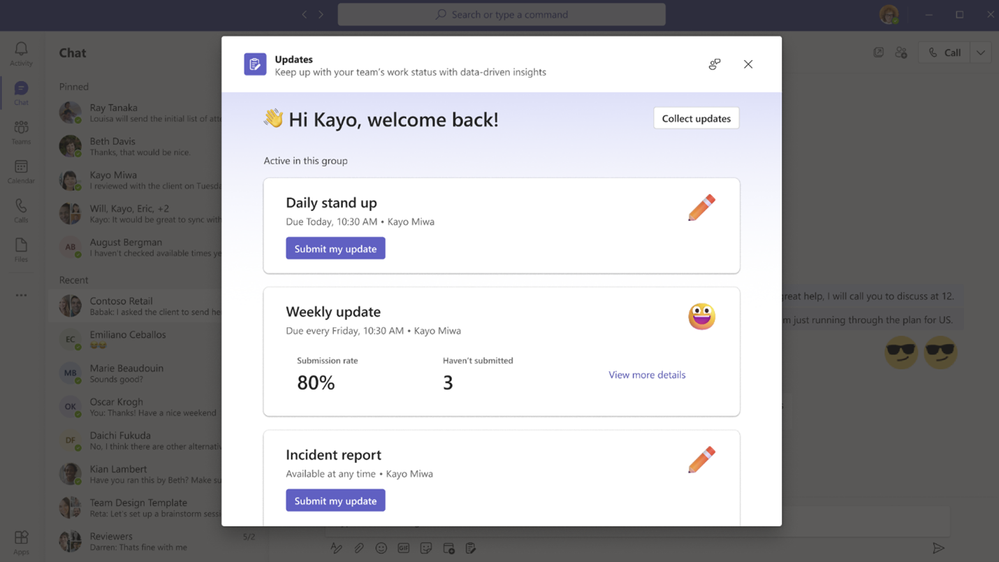Open the View more details link
The image size is (999, 562).
[647, 375]
